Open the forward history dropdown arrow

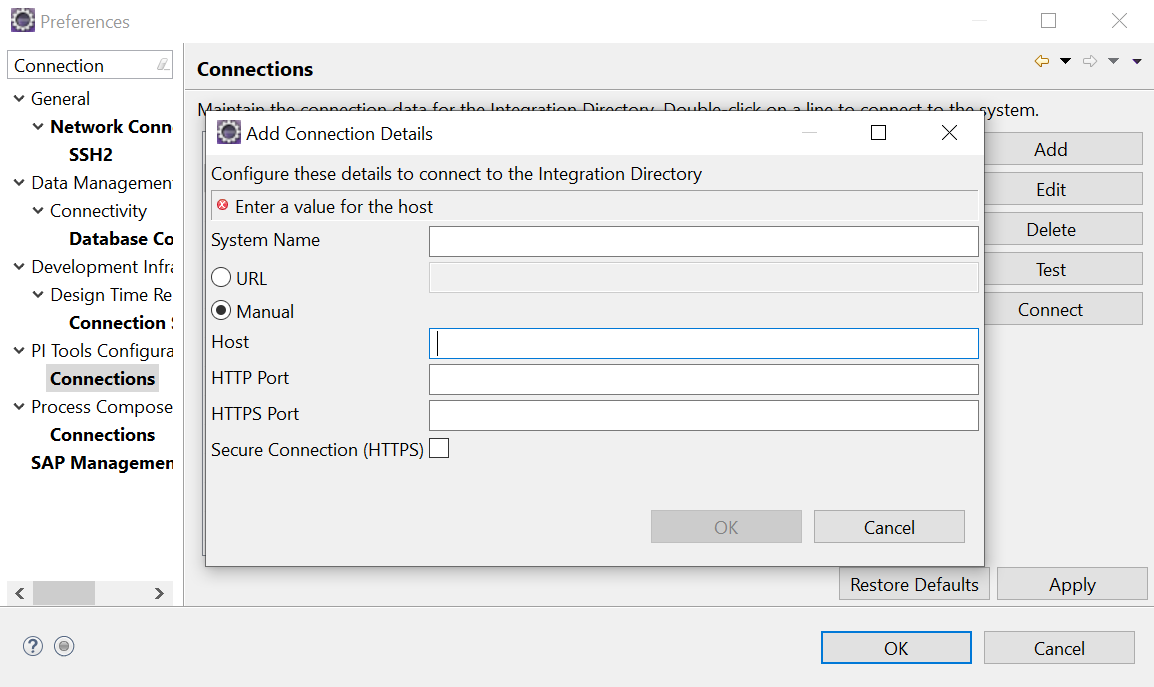(1114, 61)
